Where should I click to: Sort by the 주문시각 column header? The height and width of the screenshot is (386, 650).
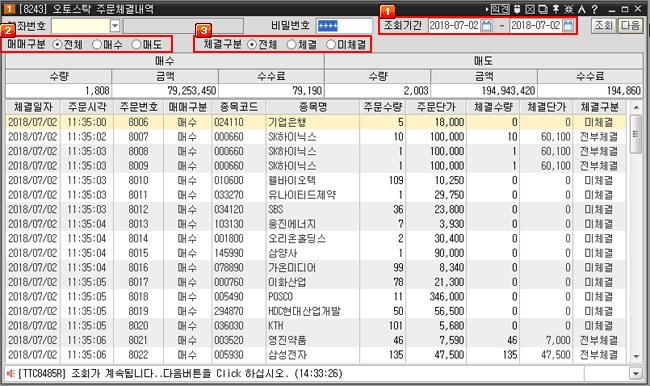click(87, 107)
